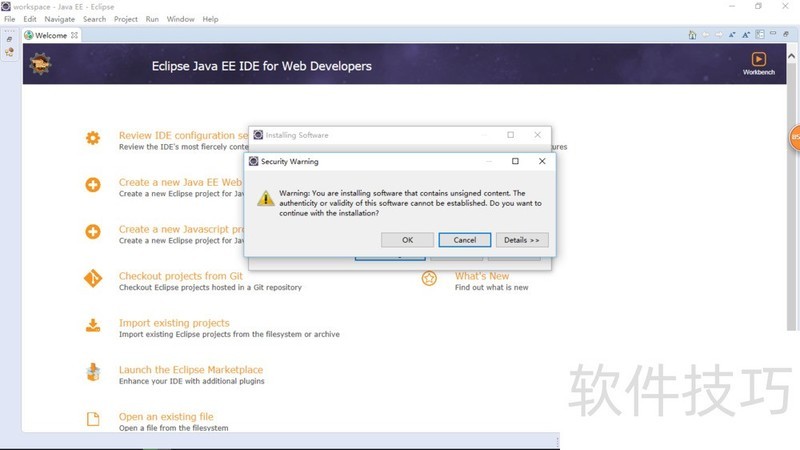Open the Open an existing file link
This screenshot has width=800, height=450.
(166, 417)
